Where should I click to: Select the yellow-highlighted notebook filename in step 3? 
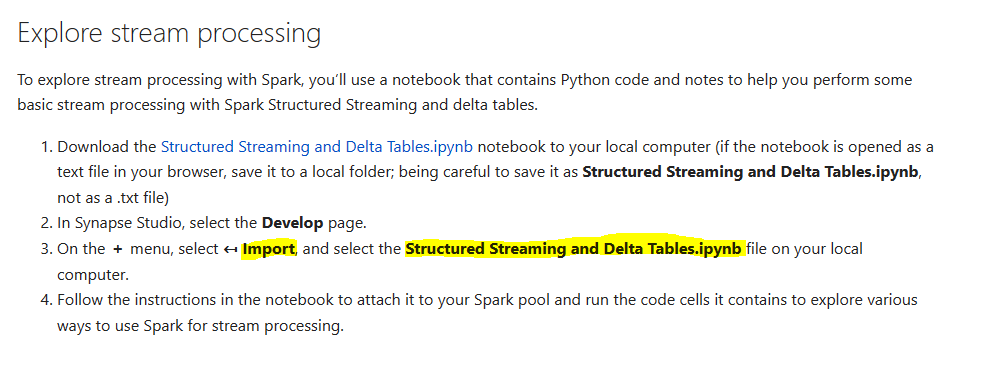click(575, 249)
